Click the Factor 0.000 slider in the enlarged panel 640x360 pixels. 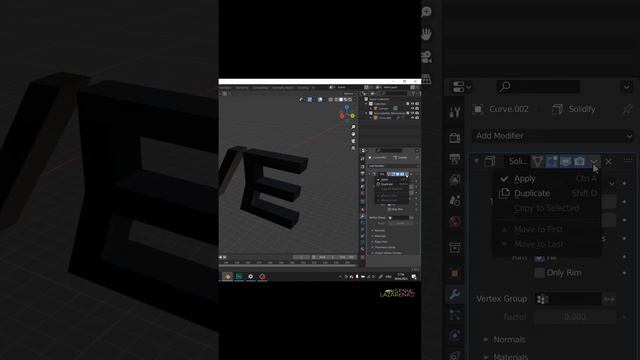click(575, 317)
